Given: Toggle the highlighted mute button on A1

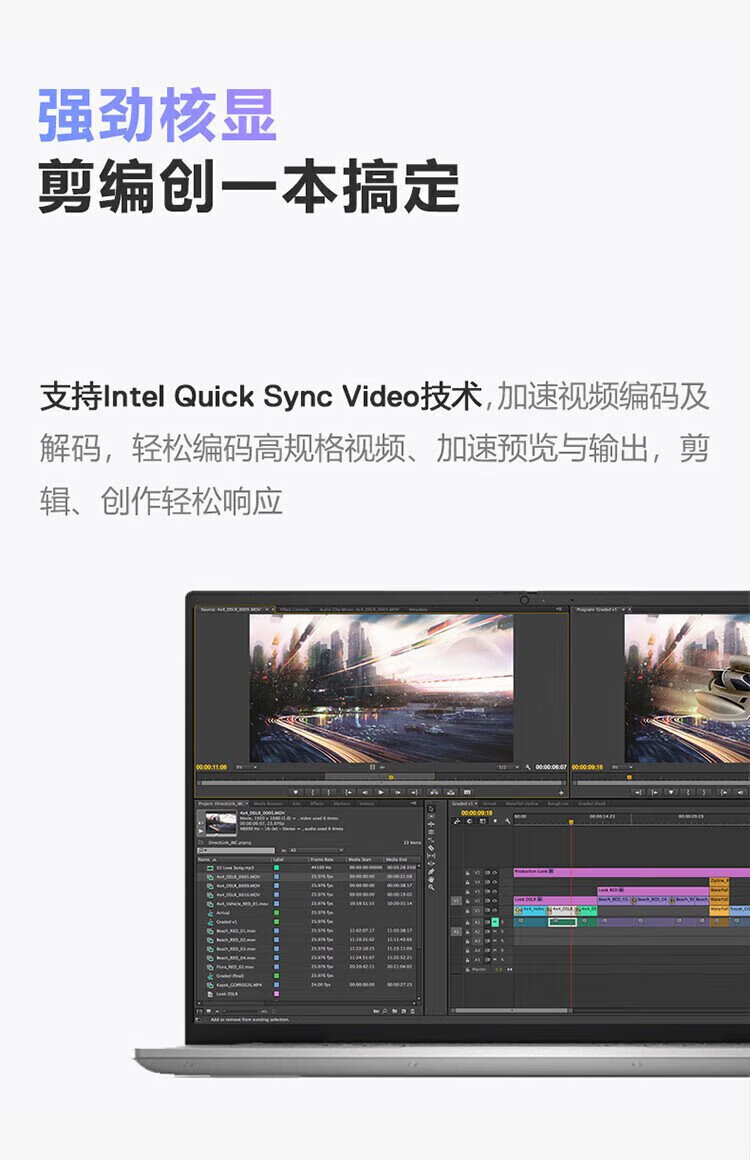Looking at the screenshot, I should pyautogui.click(x=494, y=922).
